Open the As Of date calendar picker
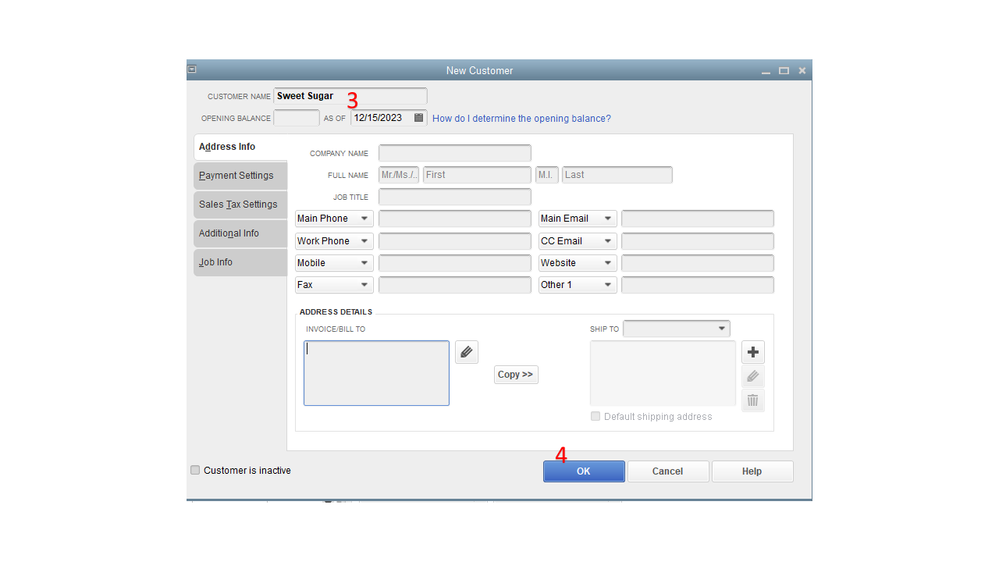 [419, 118]
